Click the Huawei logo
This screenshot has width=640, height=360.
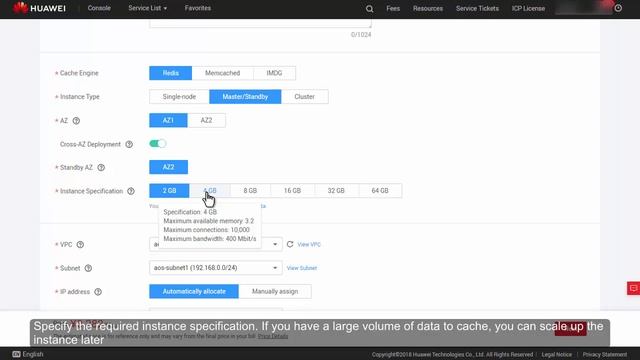pos(39,8)
